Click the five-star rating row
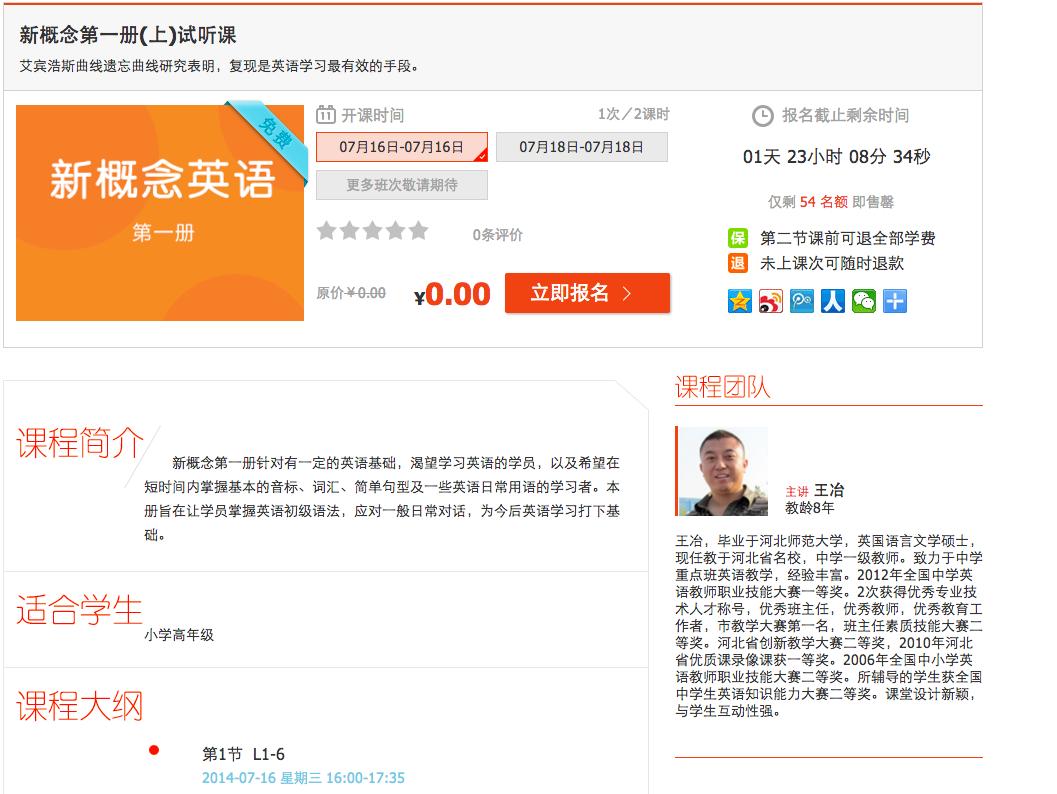 pyautogui.click(x=373, y=231)
